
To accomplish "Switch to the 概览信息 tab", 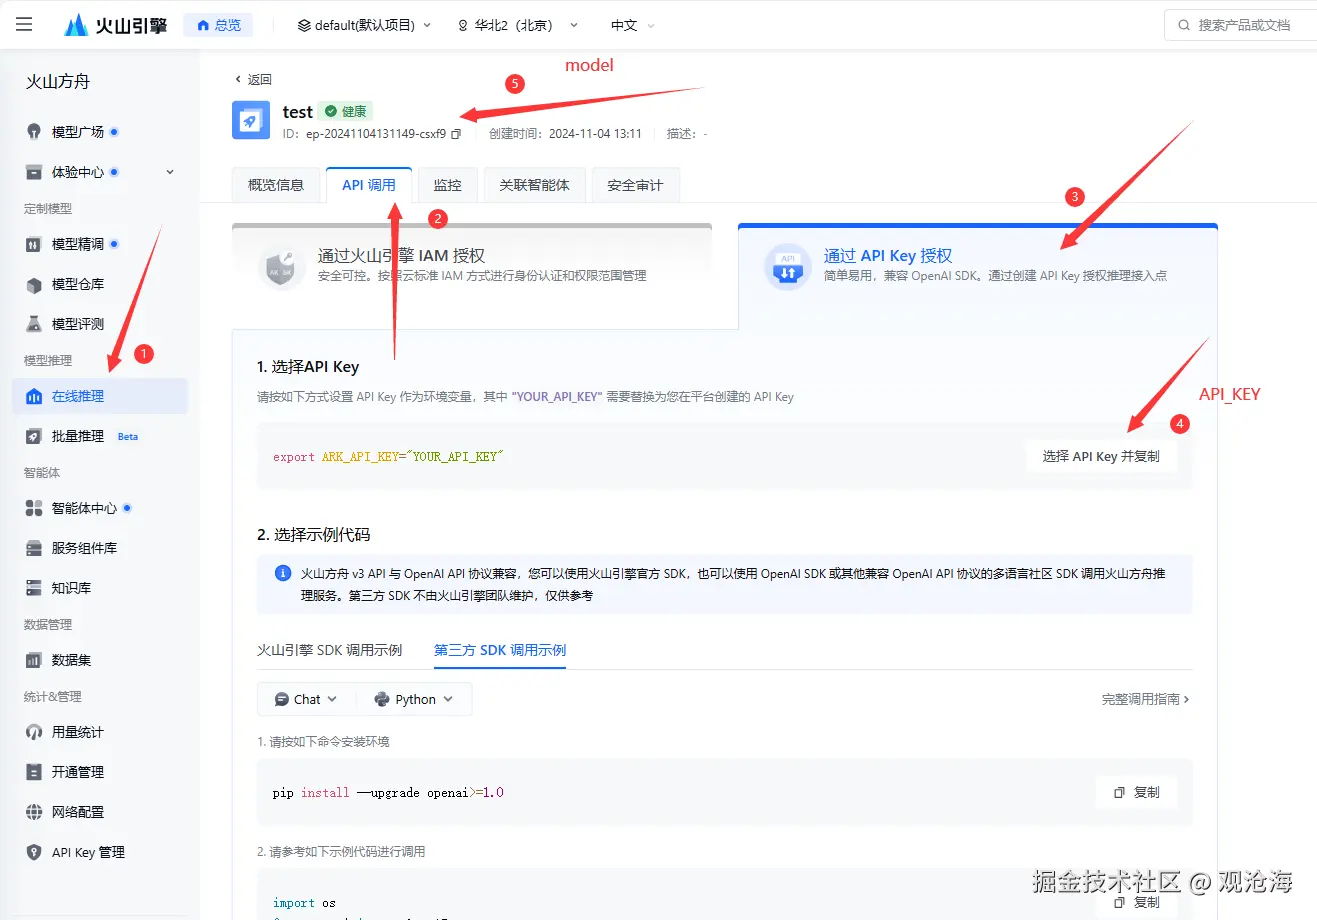I will pyautogui.click(x=276, y=185).
